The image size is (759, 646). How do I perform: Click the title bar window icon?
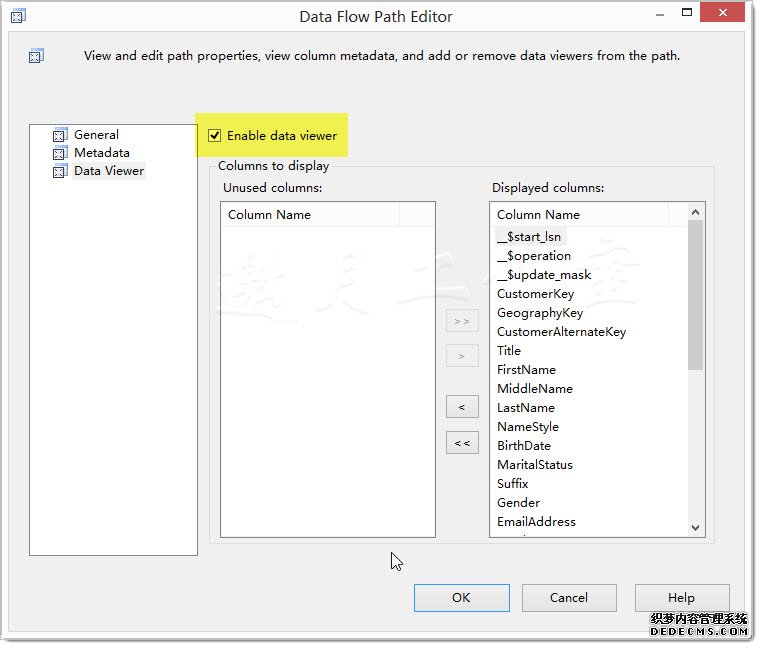pyautogui.click(x=17, y=17)
